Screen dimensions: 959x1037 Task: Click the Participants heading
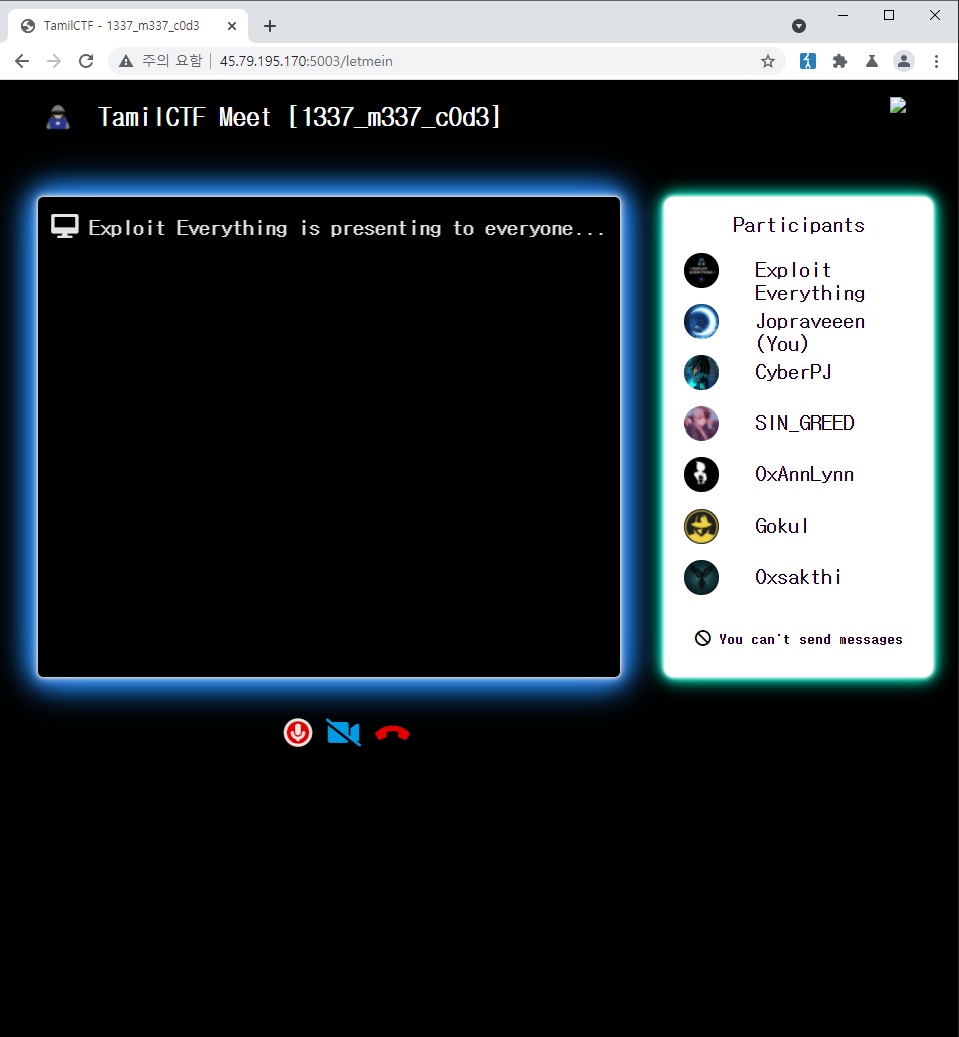pos(798,226)
